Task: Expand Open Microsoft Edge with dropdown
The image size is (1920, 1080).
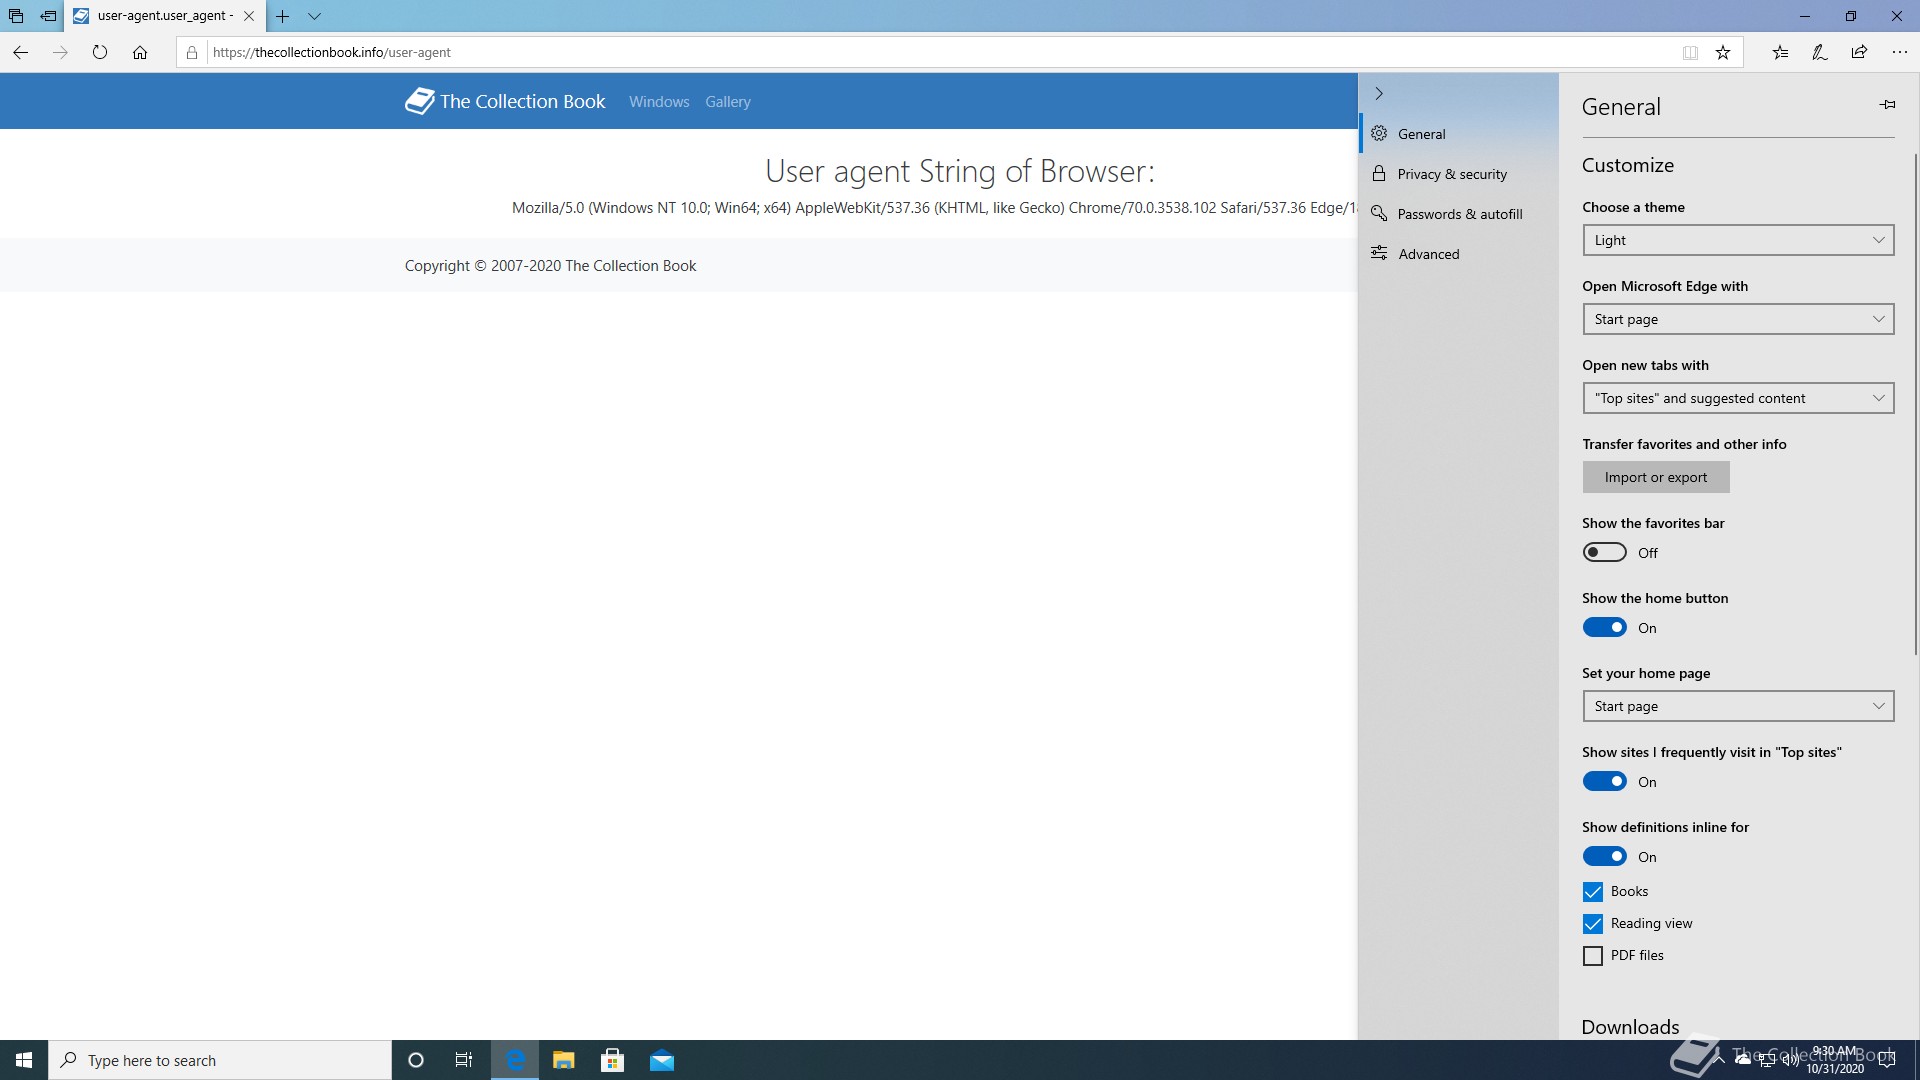Action: pos(1738,319)
